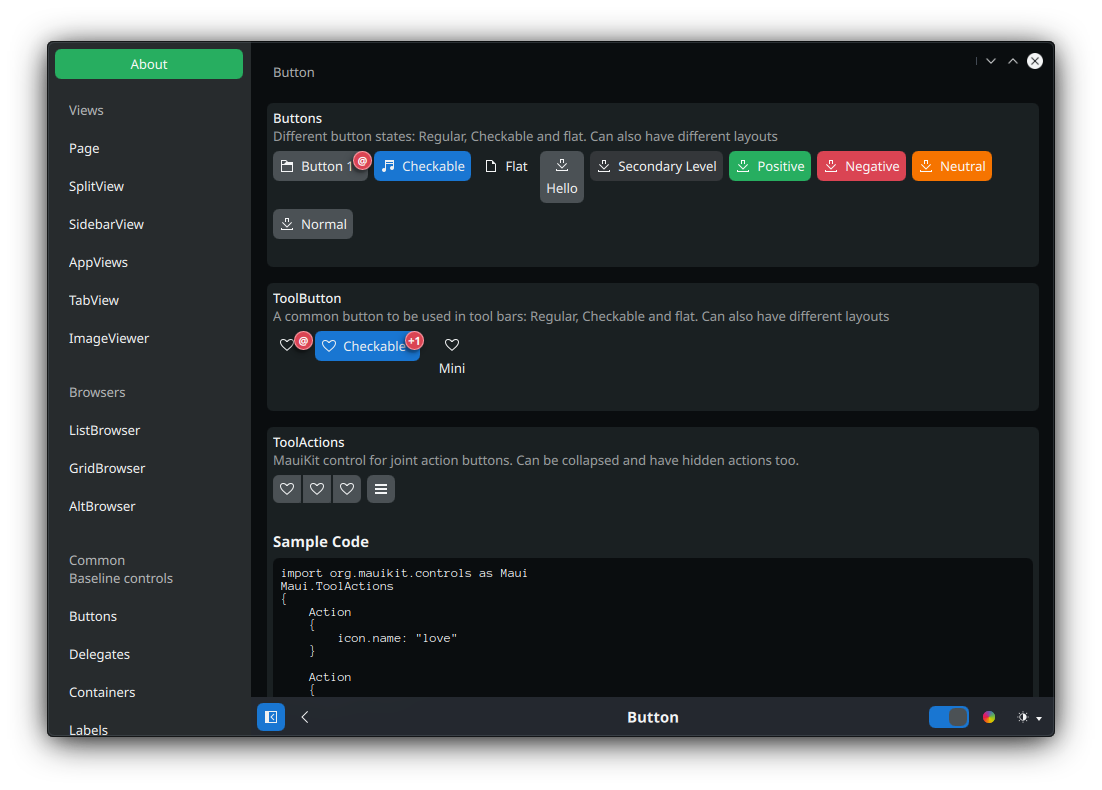Click the Sample Code text area
Viewport: 1102px width, 790px height.
click(x=653, y=628)
